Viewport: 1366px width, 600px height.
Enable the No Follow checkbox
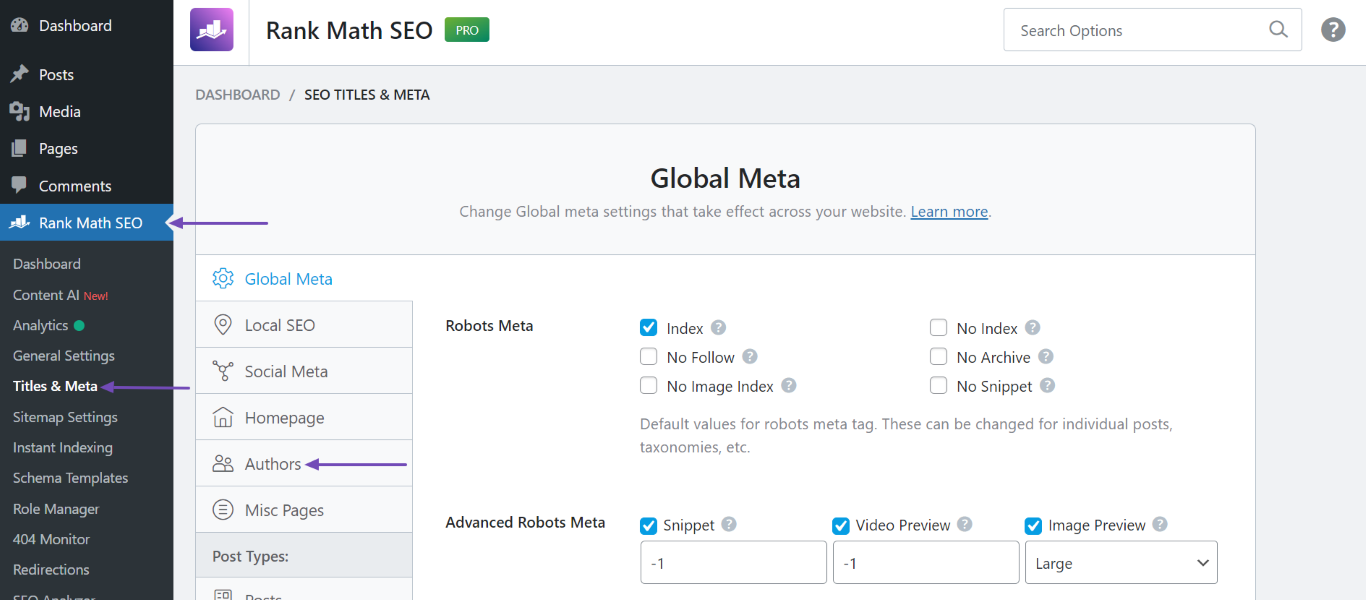(649, 357)
